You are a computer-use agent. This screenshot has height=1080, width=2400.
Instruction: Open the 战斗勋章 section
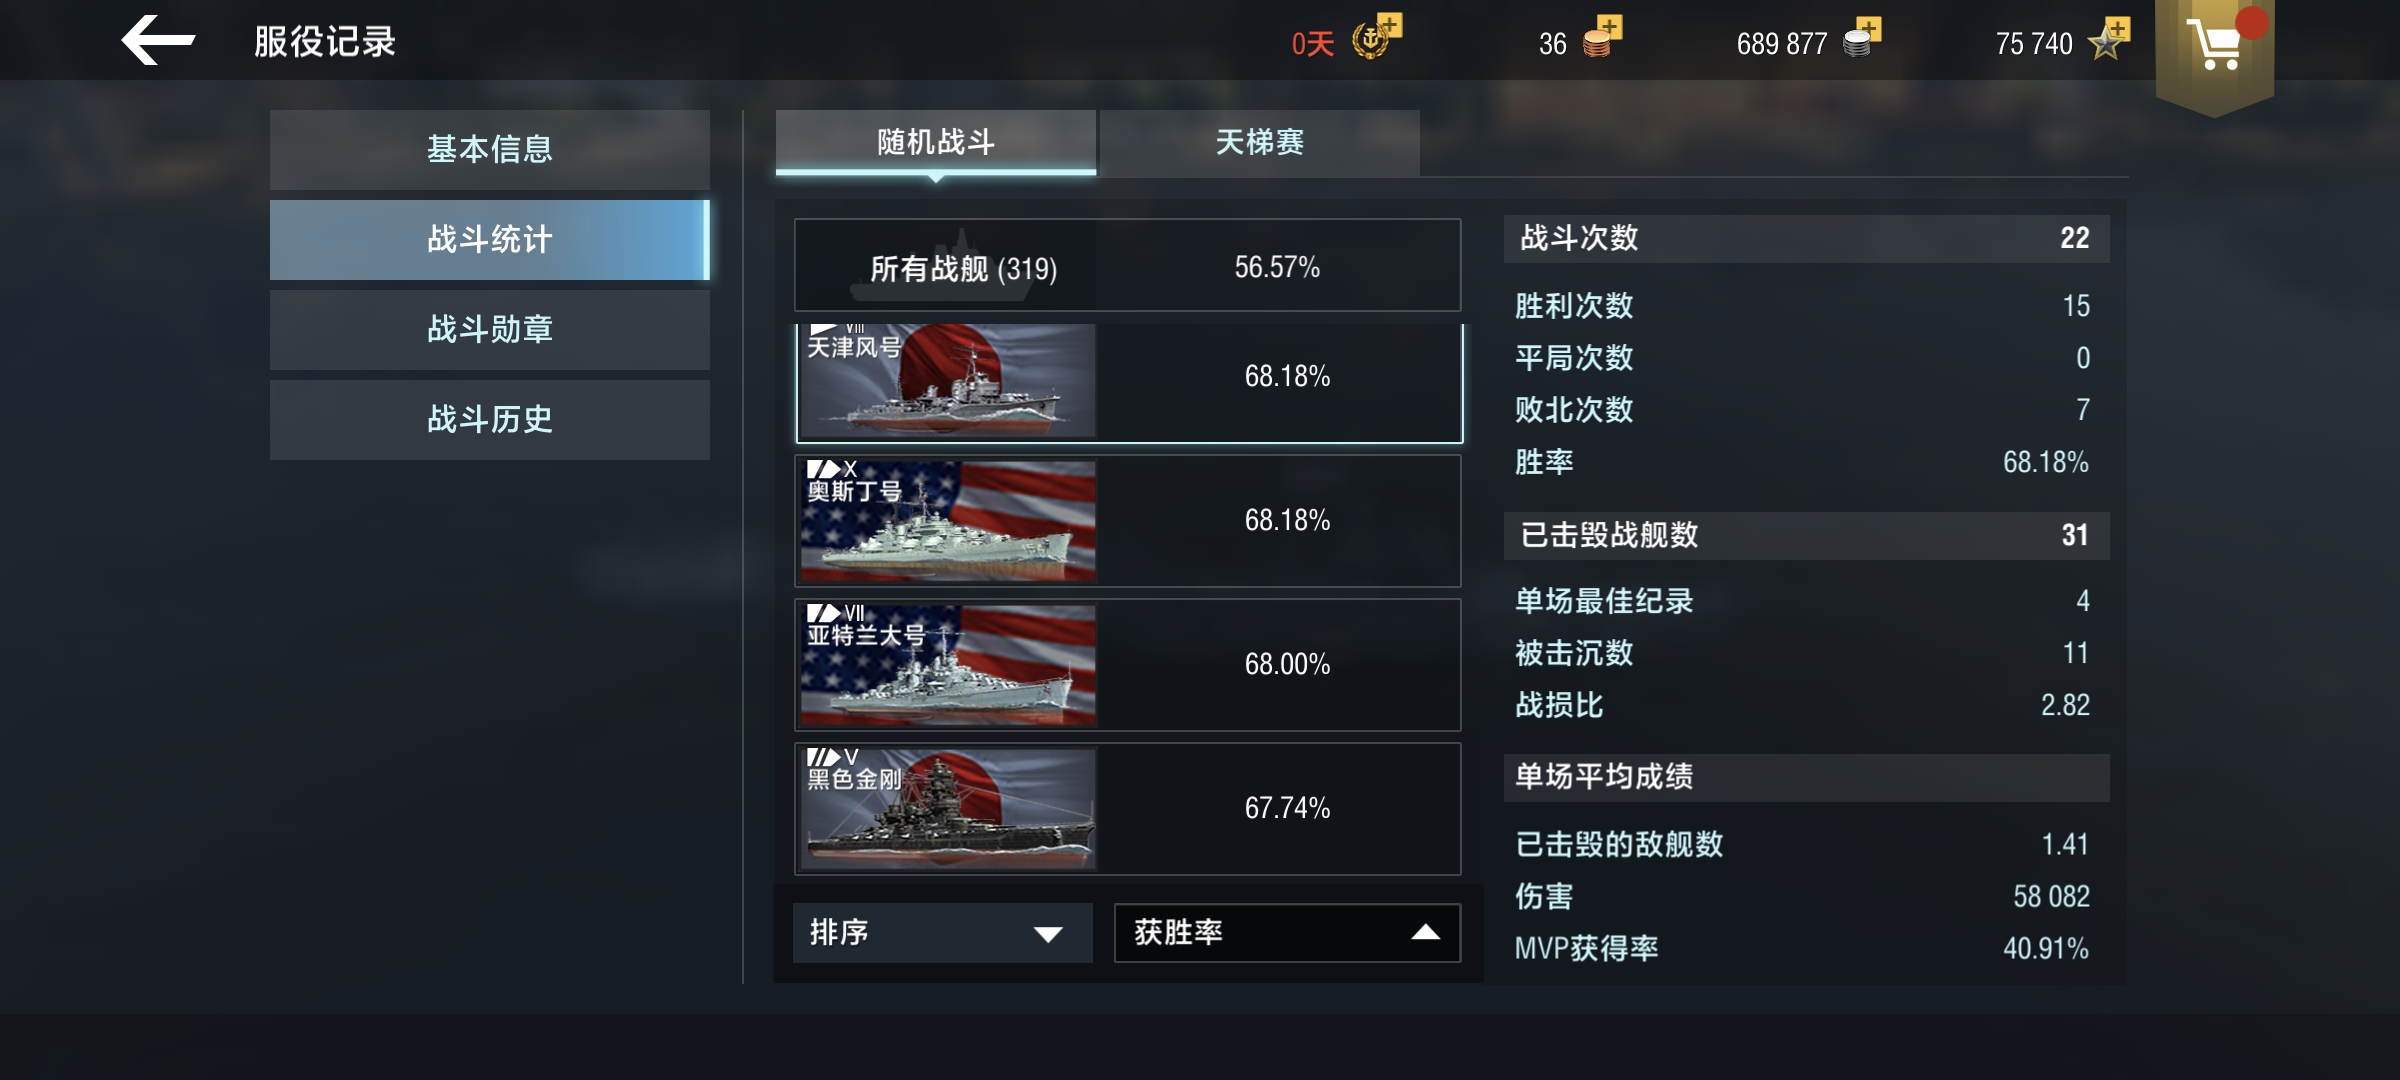[x=490, y=329]
